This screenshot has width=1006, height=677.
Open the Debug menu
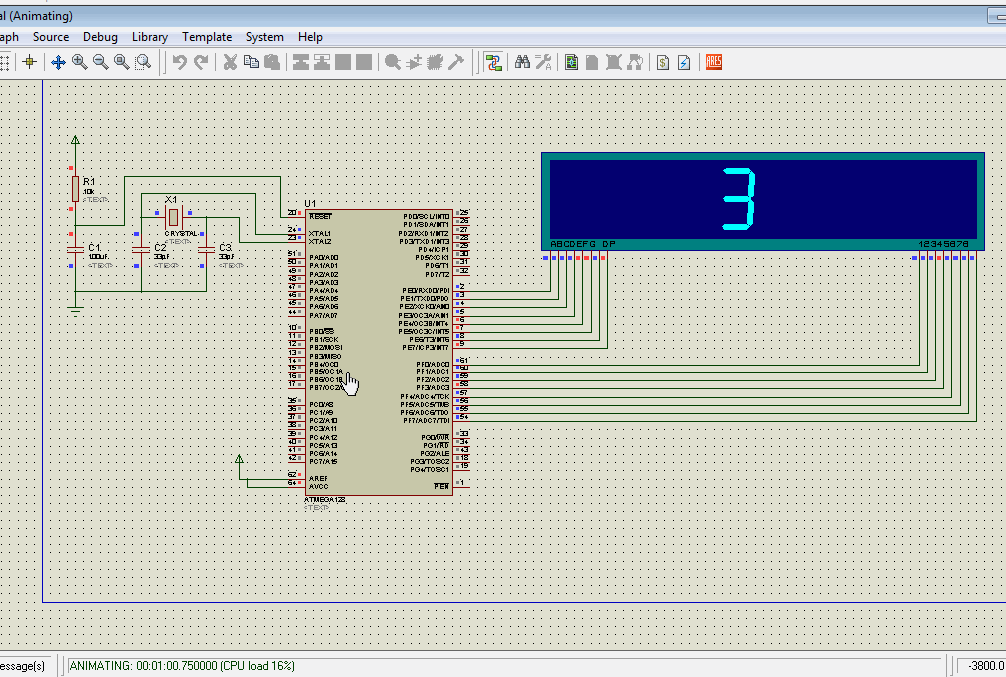100,36
